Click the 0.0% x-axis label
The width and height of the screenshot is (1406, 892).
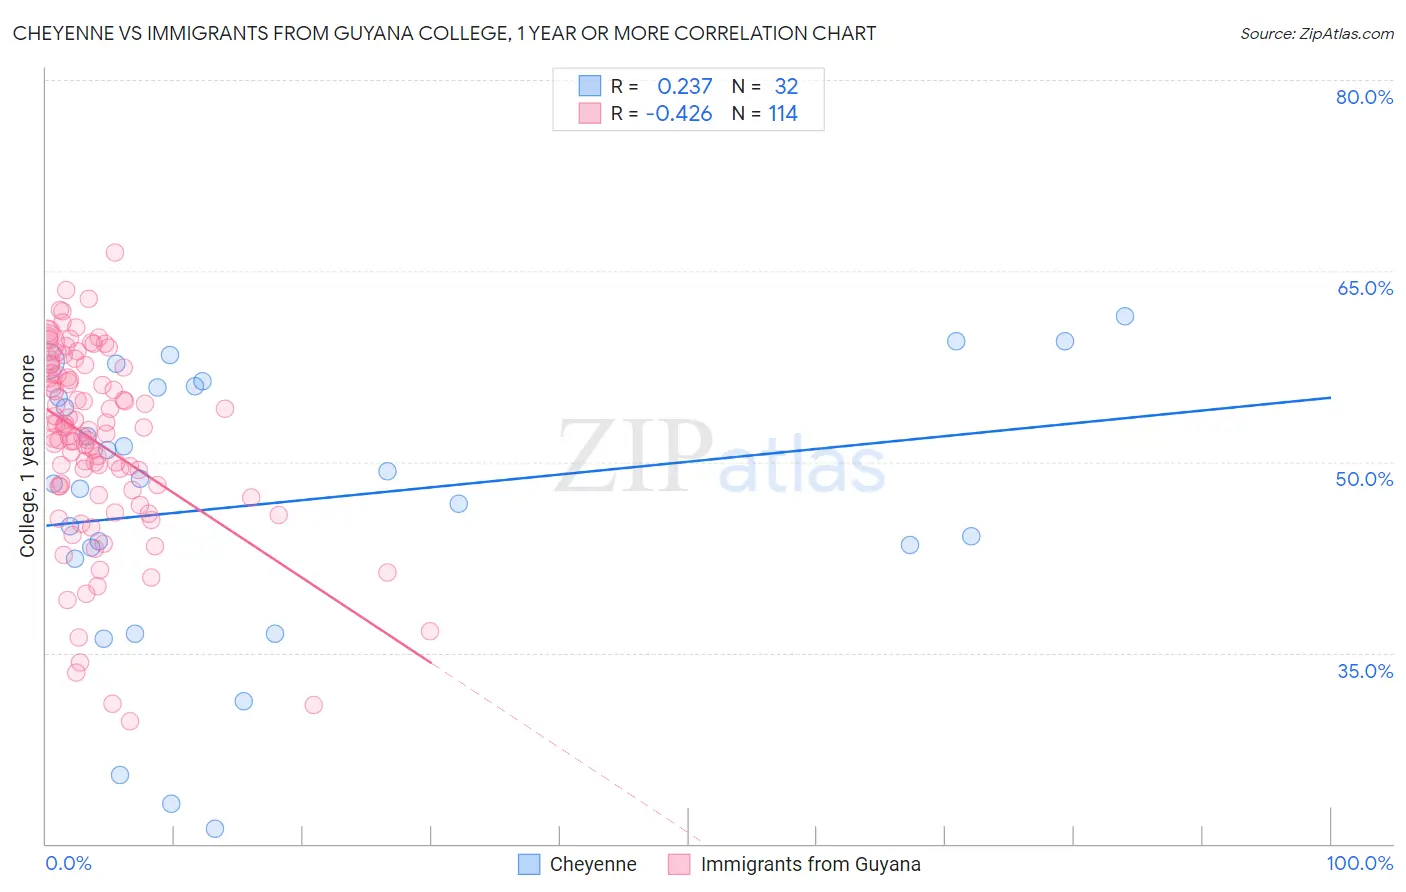(x=68, y=863)
